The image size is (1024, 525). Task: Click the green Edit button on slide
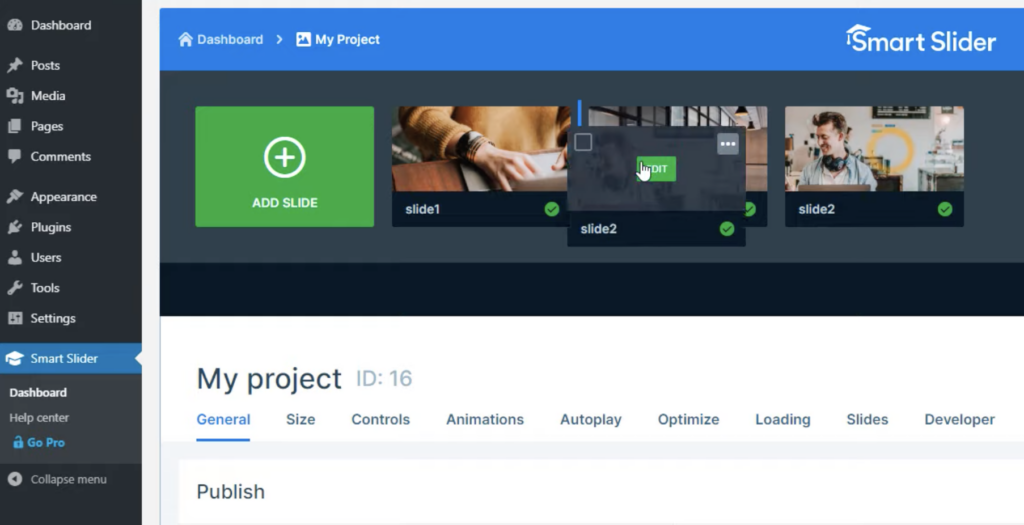coord(657,169)
